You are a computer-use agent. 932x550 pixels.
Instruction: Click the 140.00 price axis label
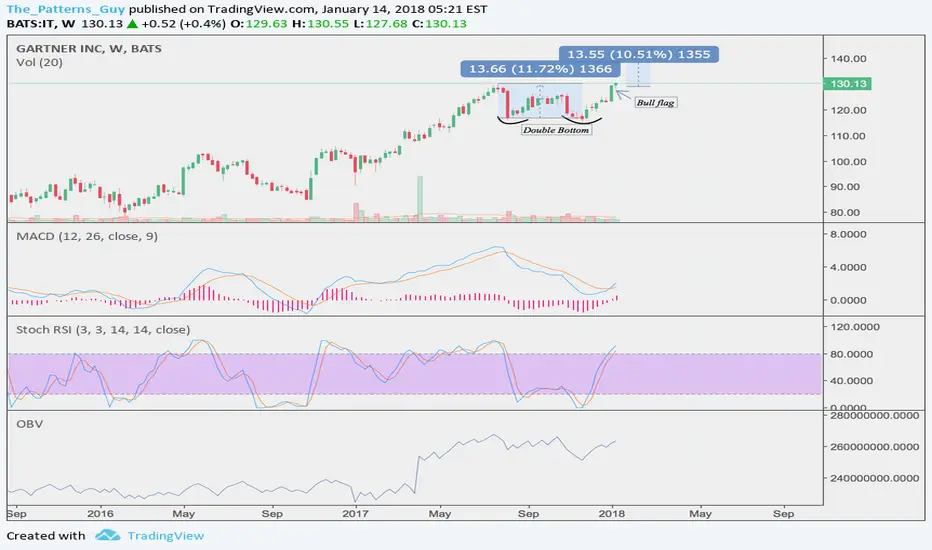point(849,59)
